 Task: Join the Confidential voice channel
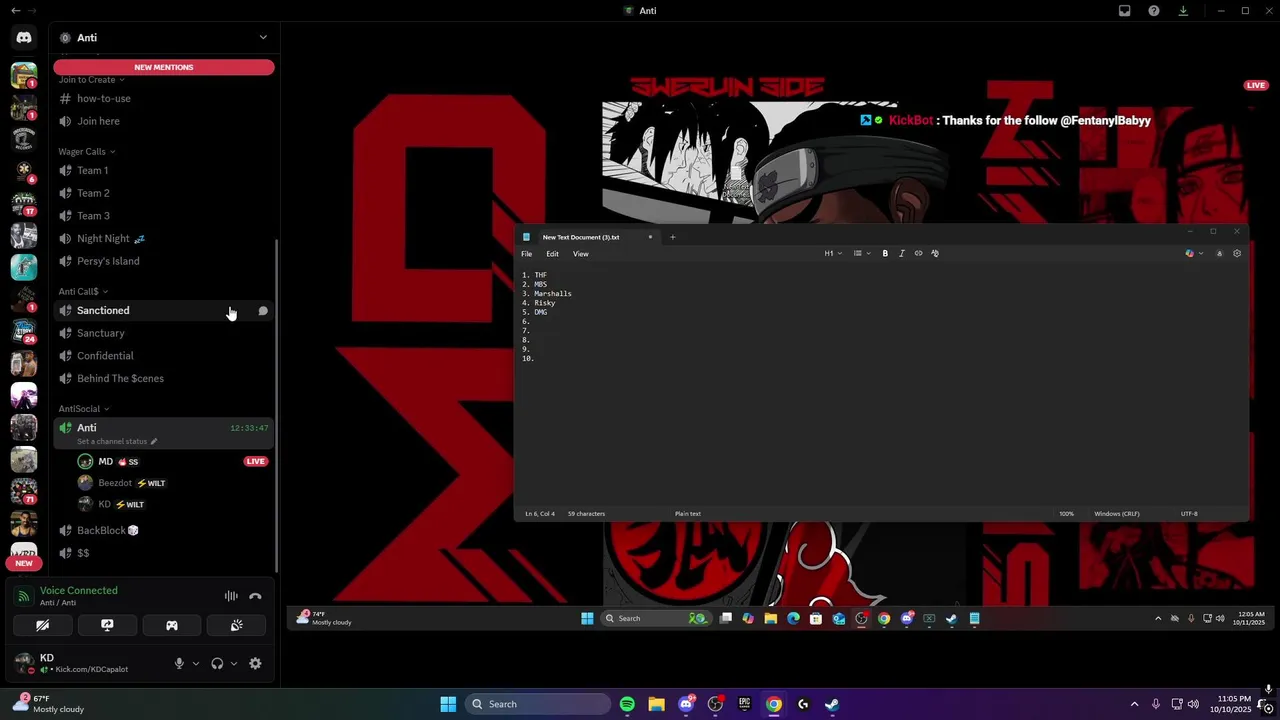click(164, 356)
